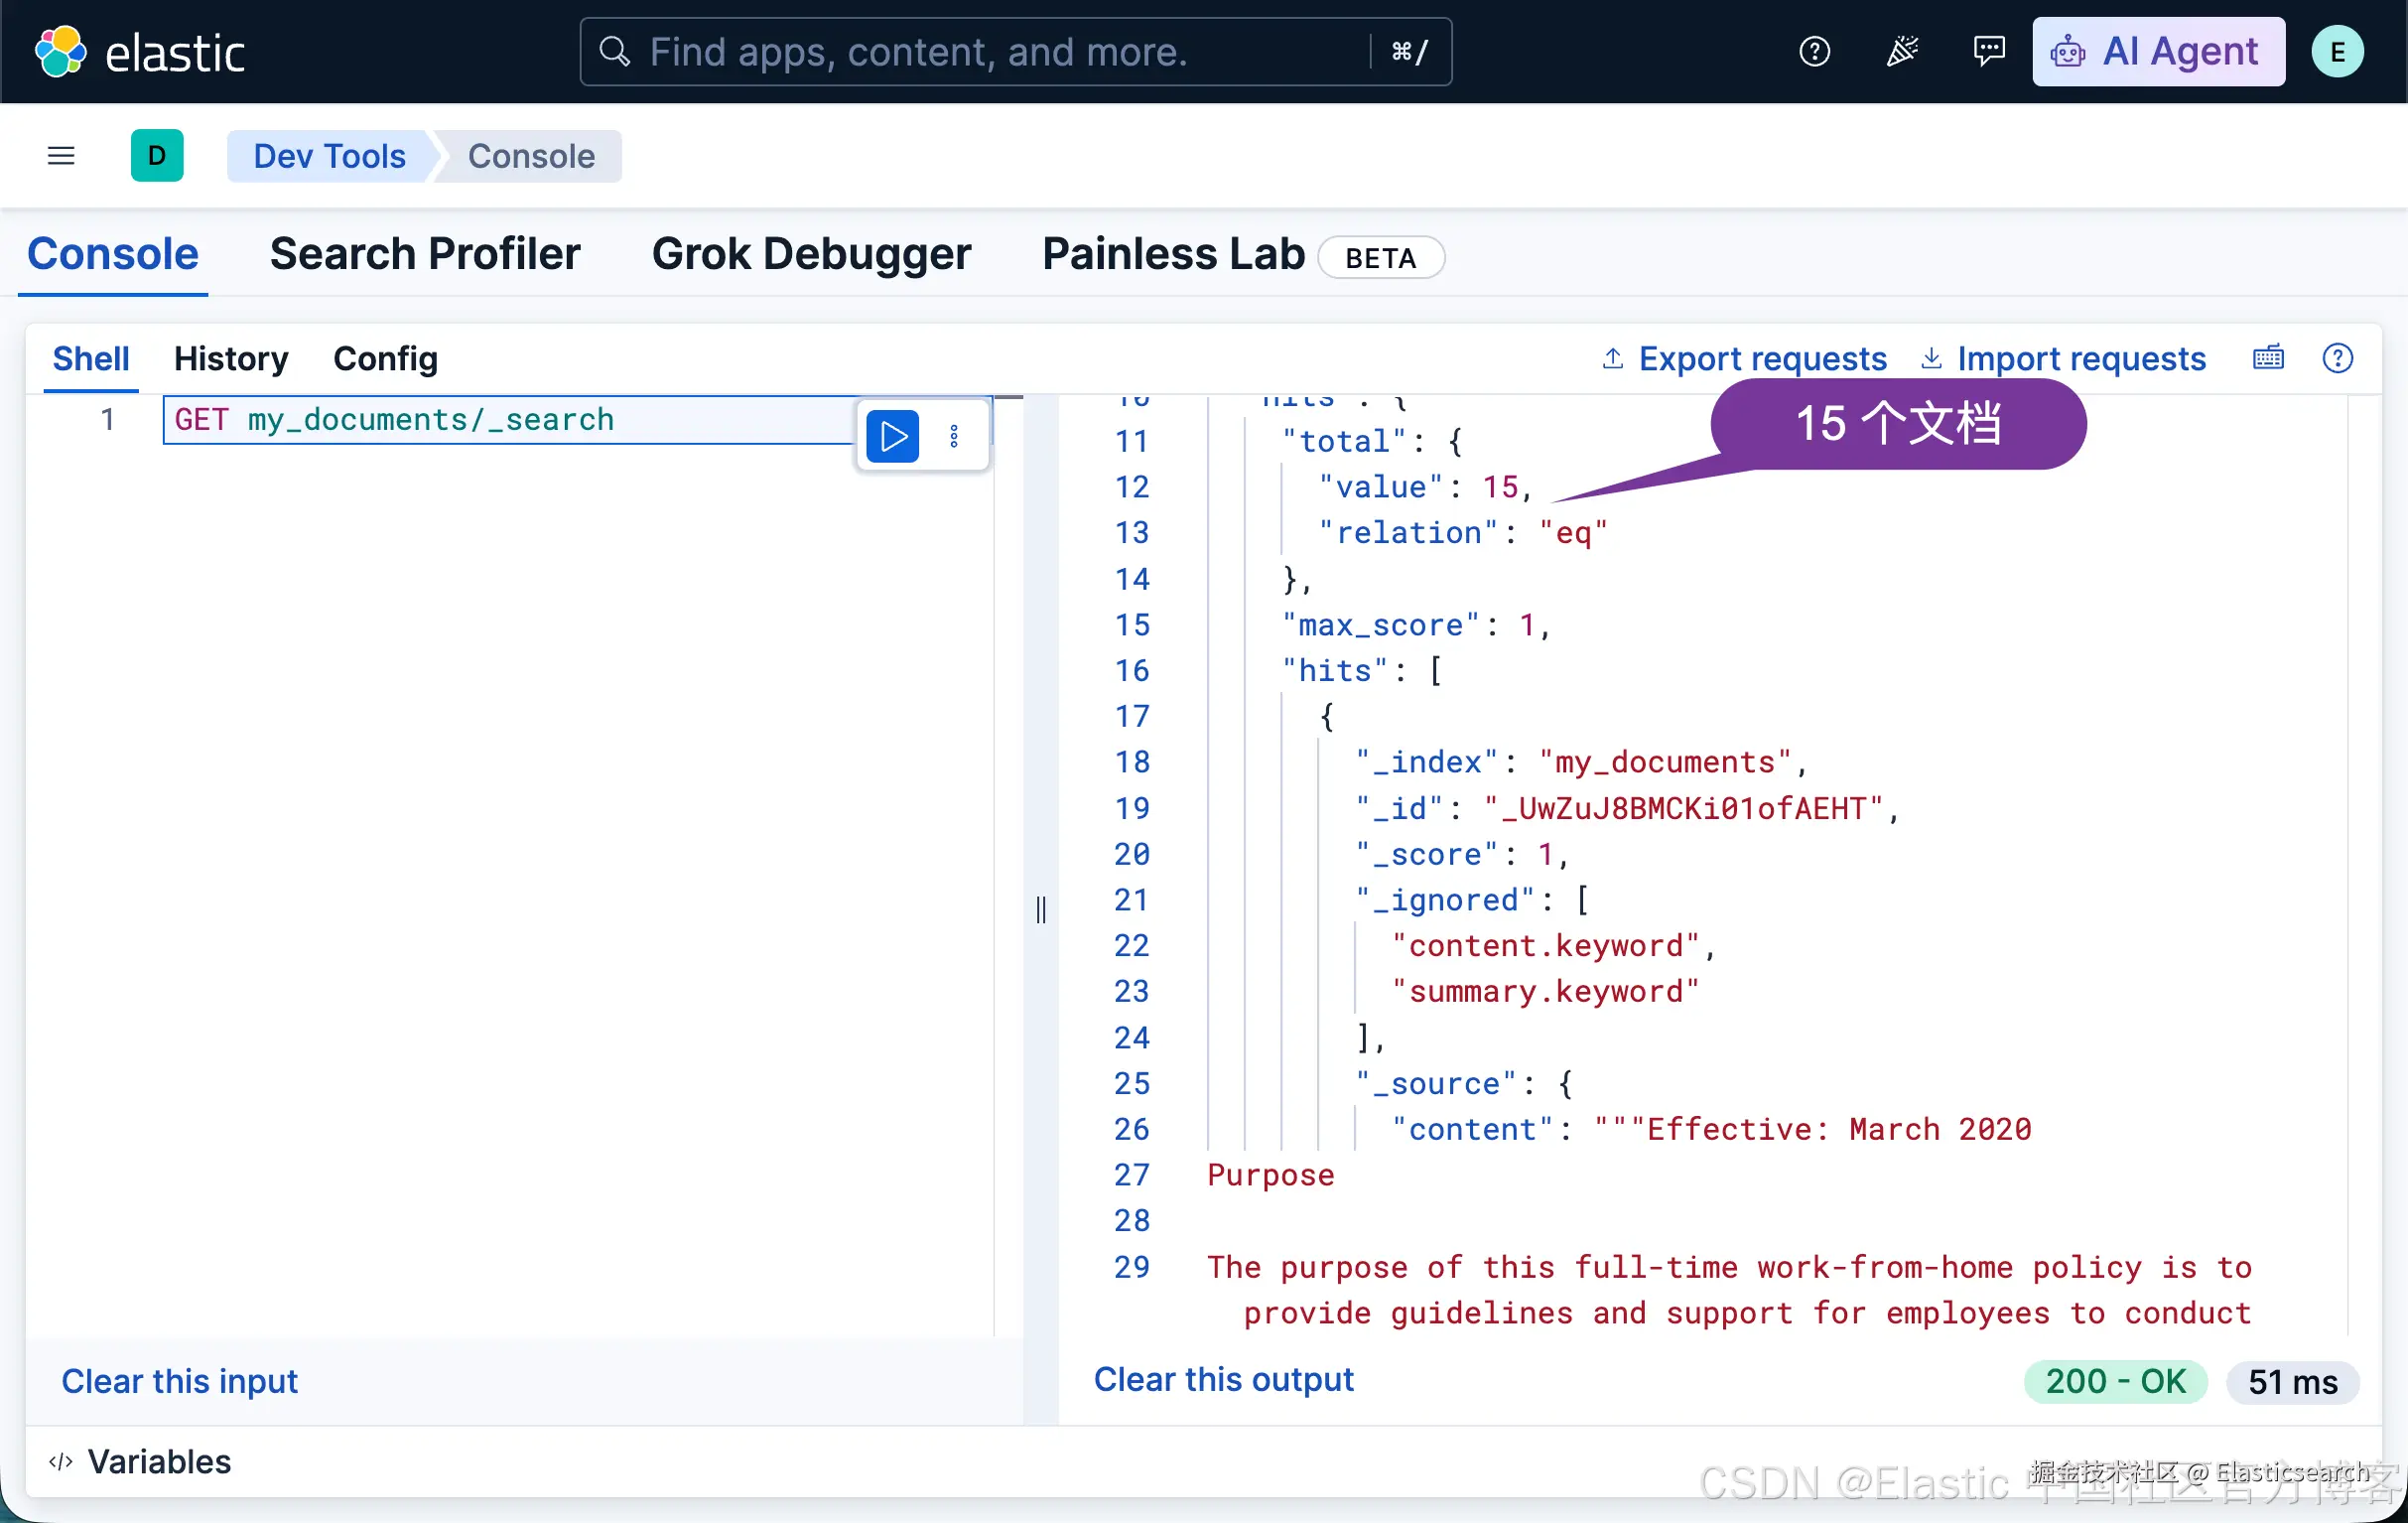Open the D space selector
Image resolution: width=2408 pixels, height=1523 pixels.
click(157, 156)
